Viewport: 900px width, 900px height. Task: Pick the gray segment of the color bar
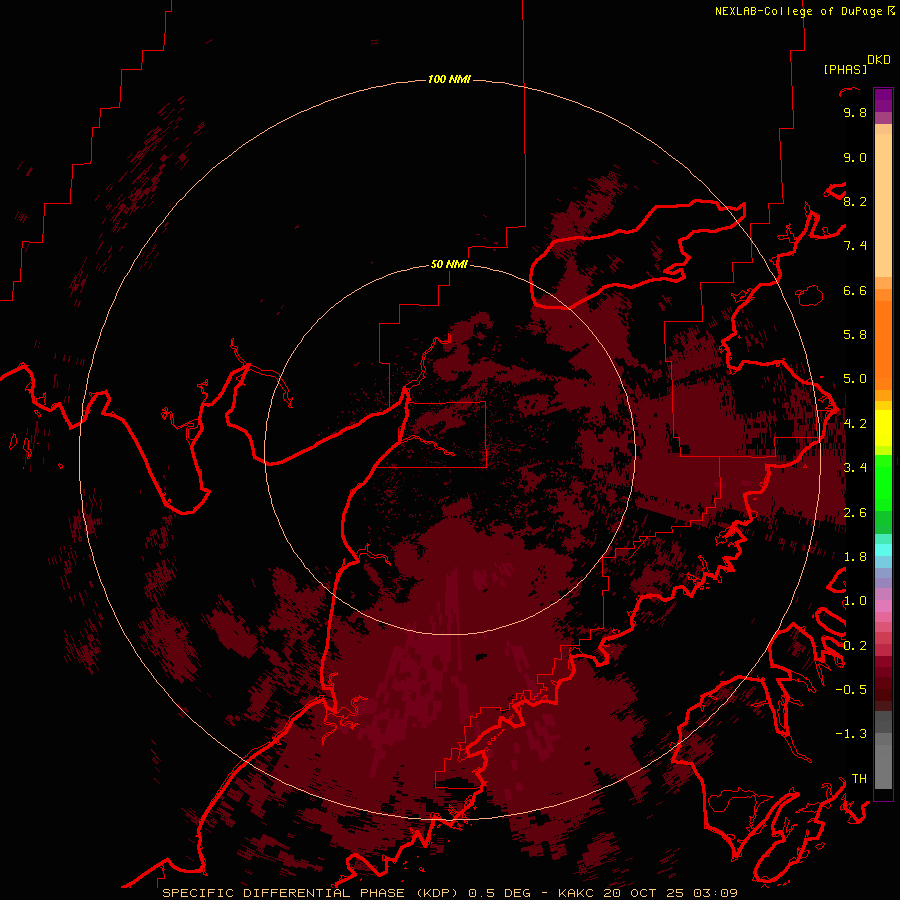tap(883, 750)
